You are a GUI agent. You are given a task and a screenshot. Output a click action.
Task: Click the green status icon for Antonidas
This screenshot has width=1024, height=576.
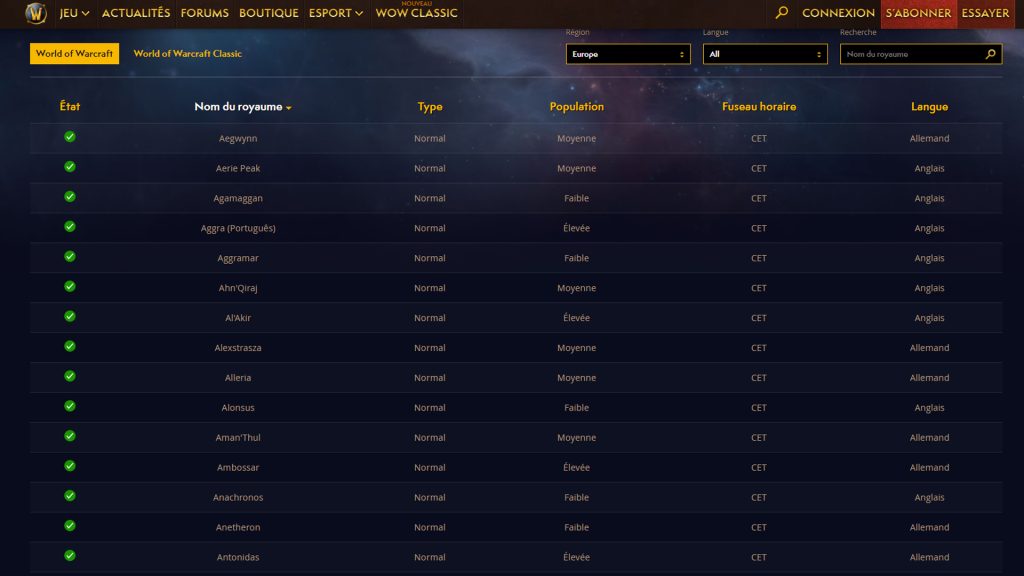coord(69,557)
